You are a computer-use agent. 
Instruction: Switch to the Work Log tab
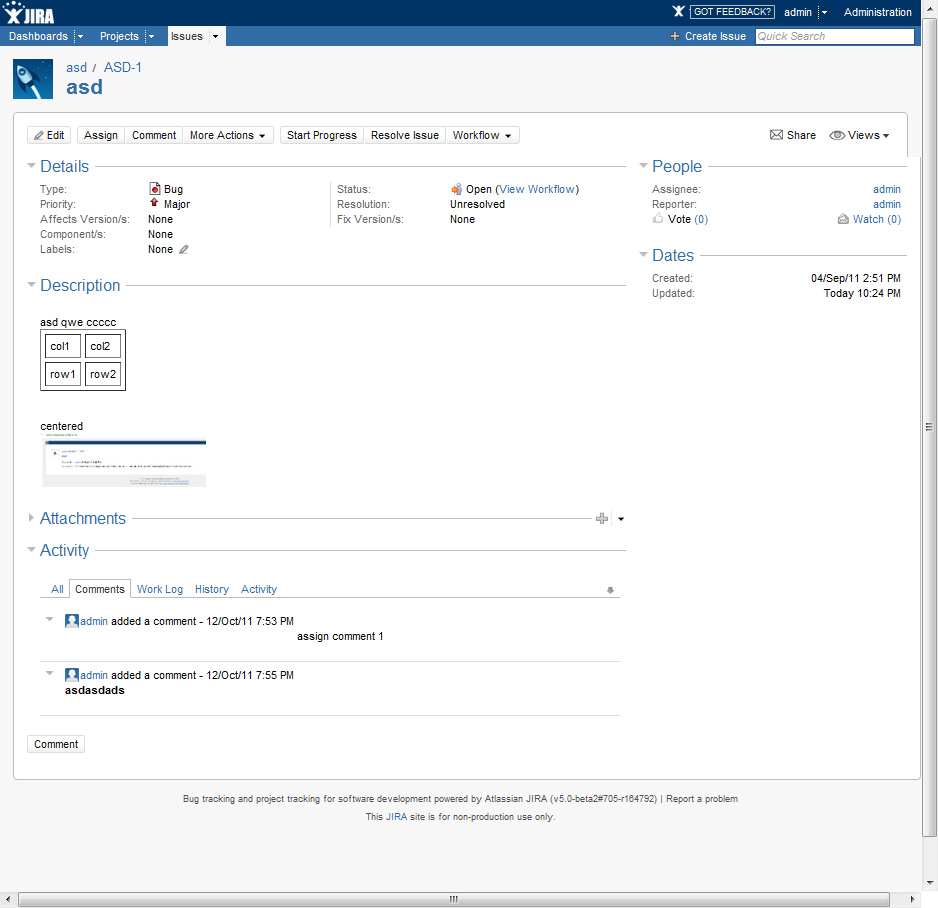160,589
